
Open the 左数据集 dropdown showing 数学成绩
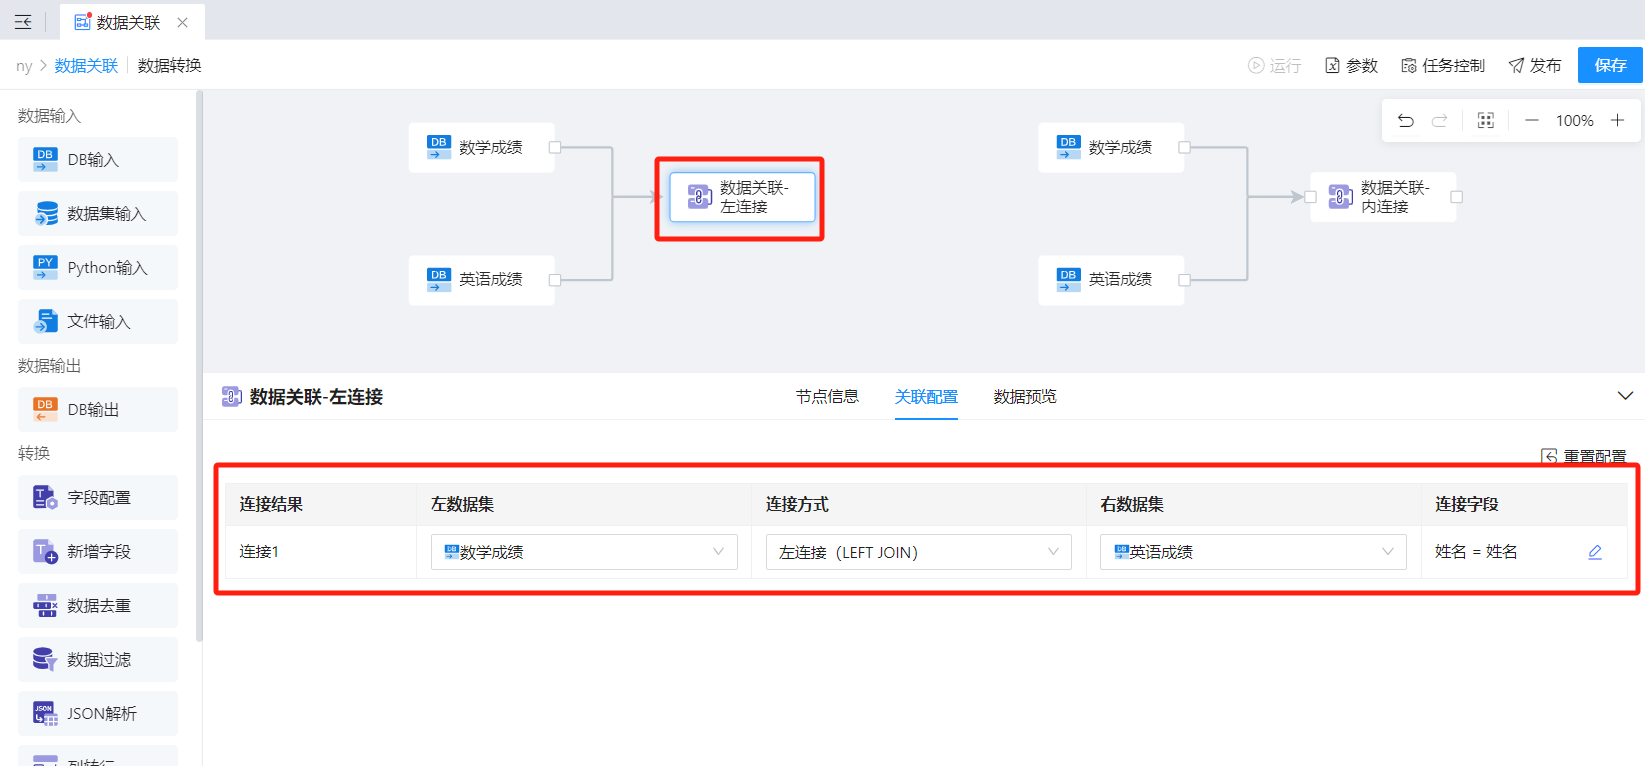(584, 552)
